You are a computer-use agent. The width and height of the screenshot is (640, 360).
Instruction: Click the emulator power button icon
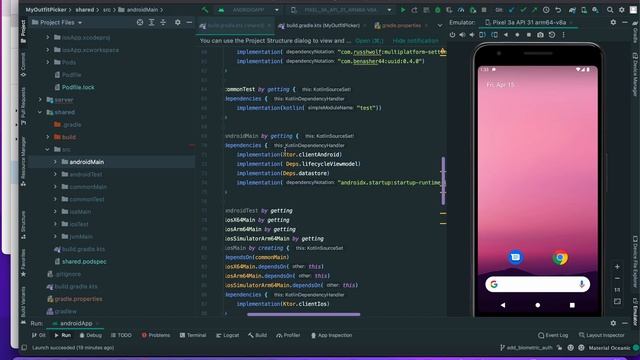[x=452, y=35]
